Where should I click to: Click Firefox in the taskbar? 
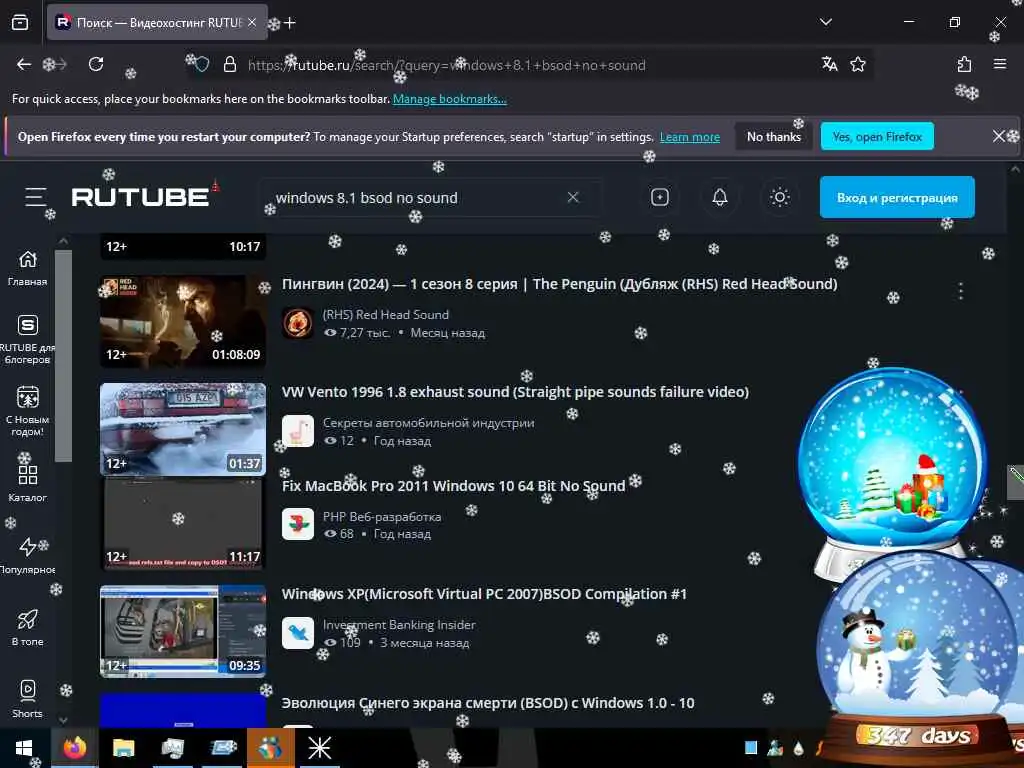74,748
